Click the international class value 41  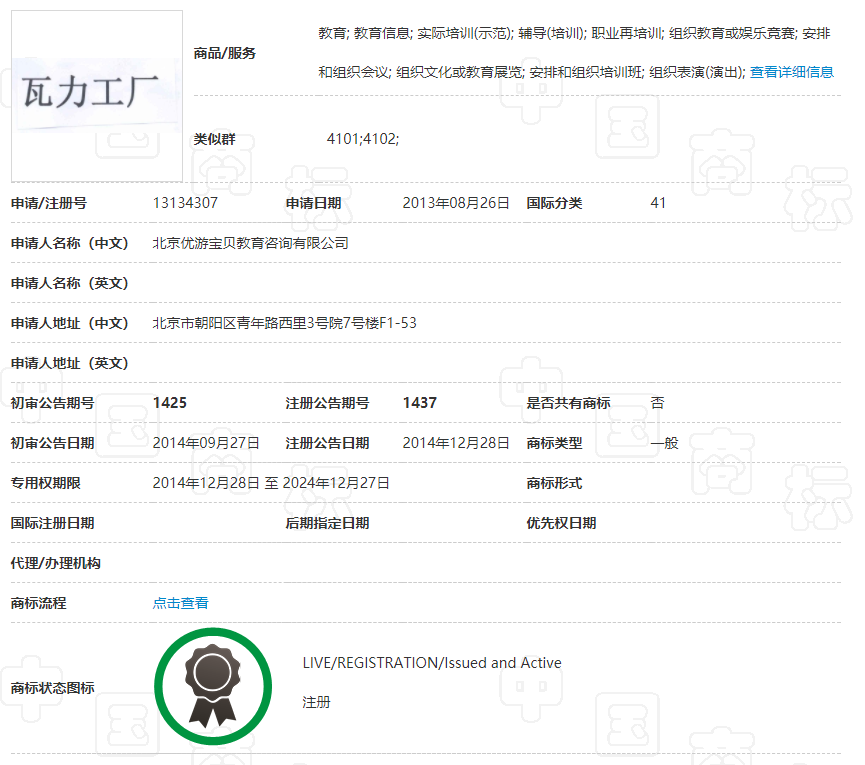(658, 203)
